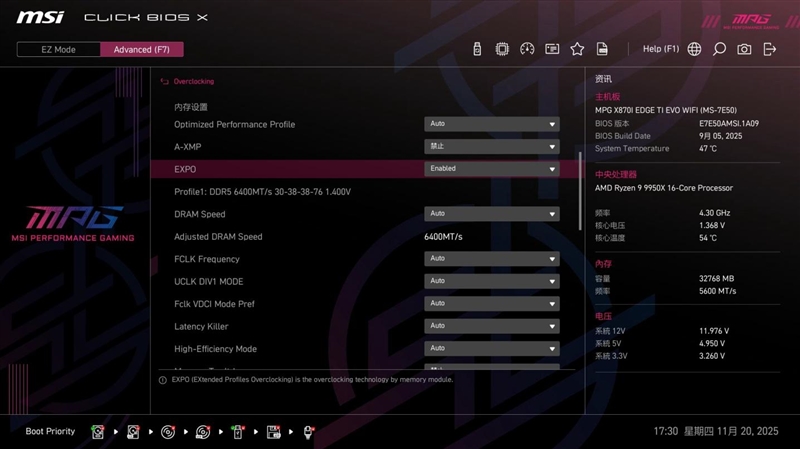Open UCLK DIV1 MODE dropdown
The height and width of the screenshot is (449, 800).
pos(492,281)
